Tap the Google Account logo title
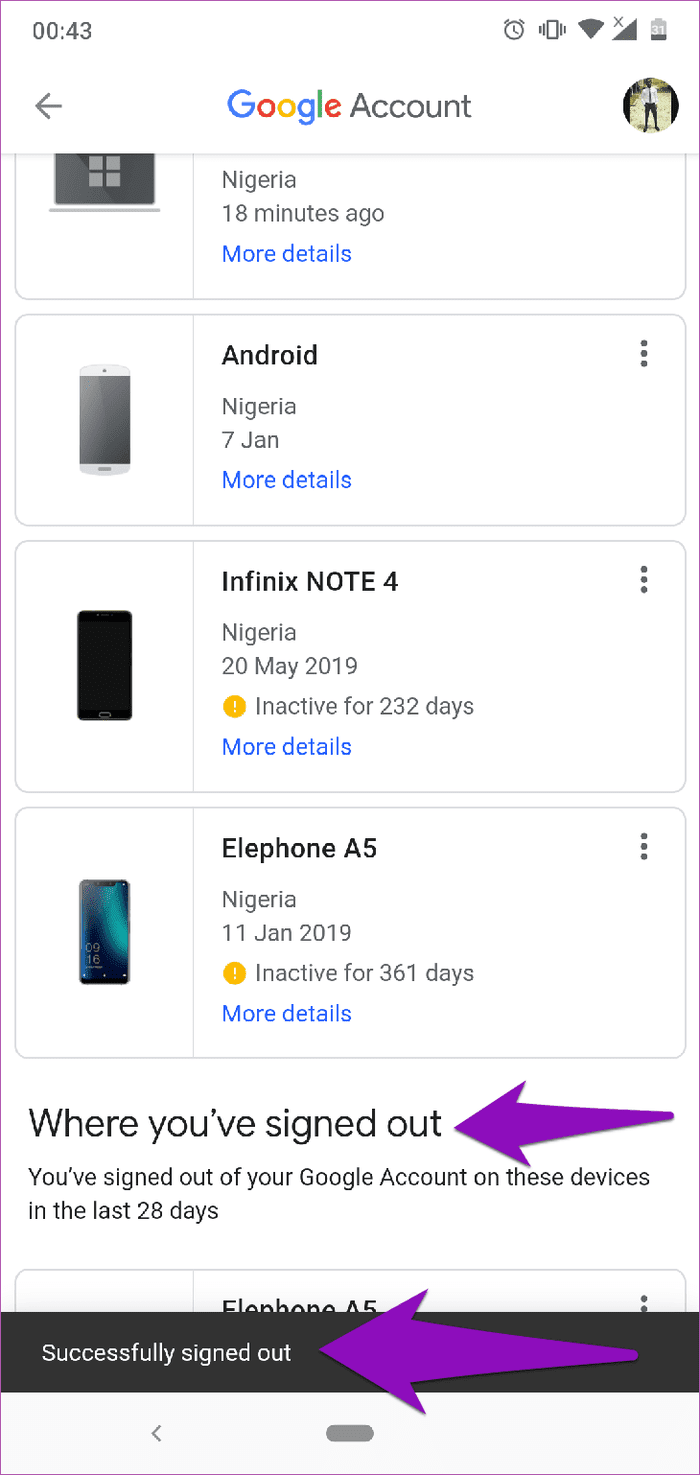The width and height of the screenshot is (700, 1475). pyautogui.click(x=349, y=107)
